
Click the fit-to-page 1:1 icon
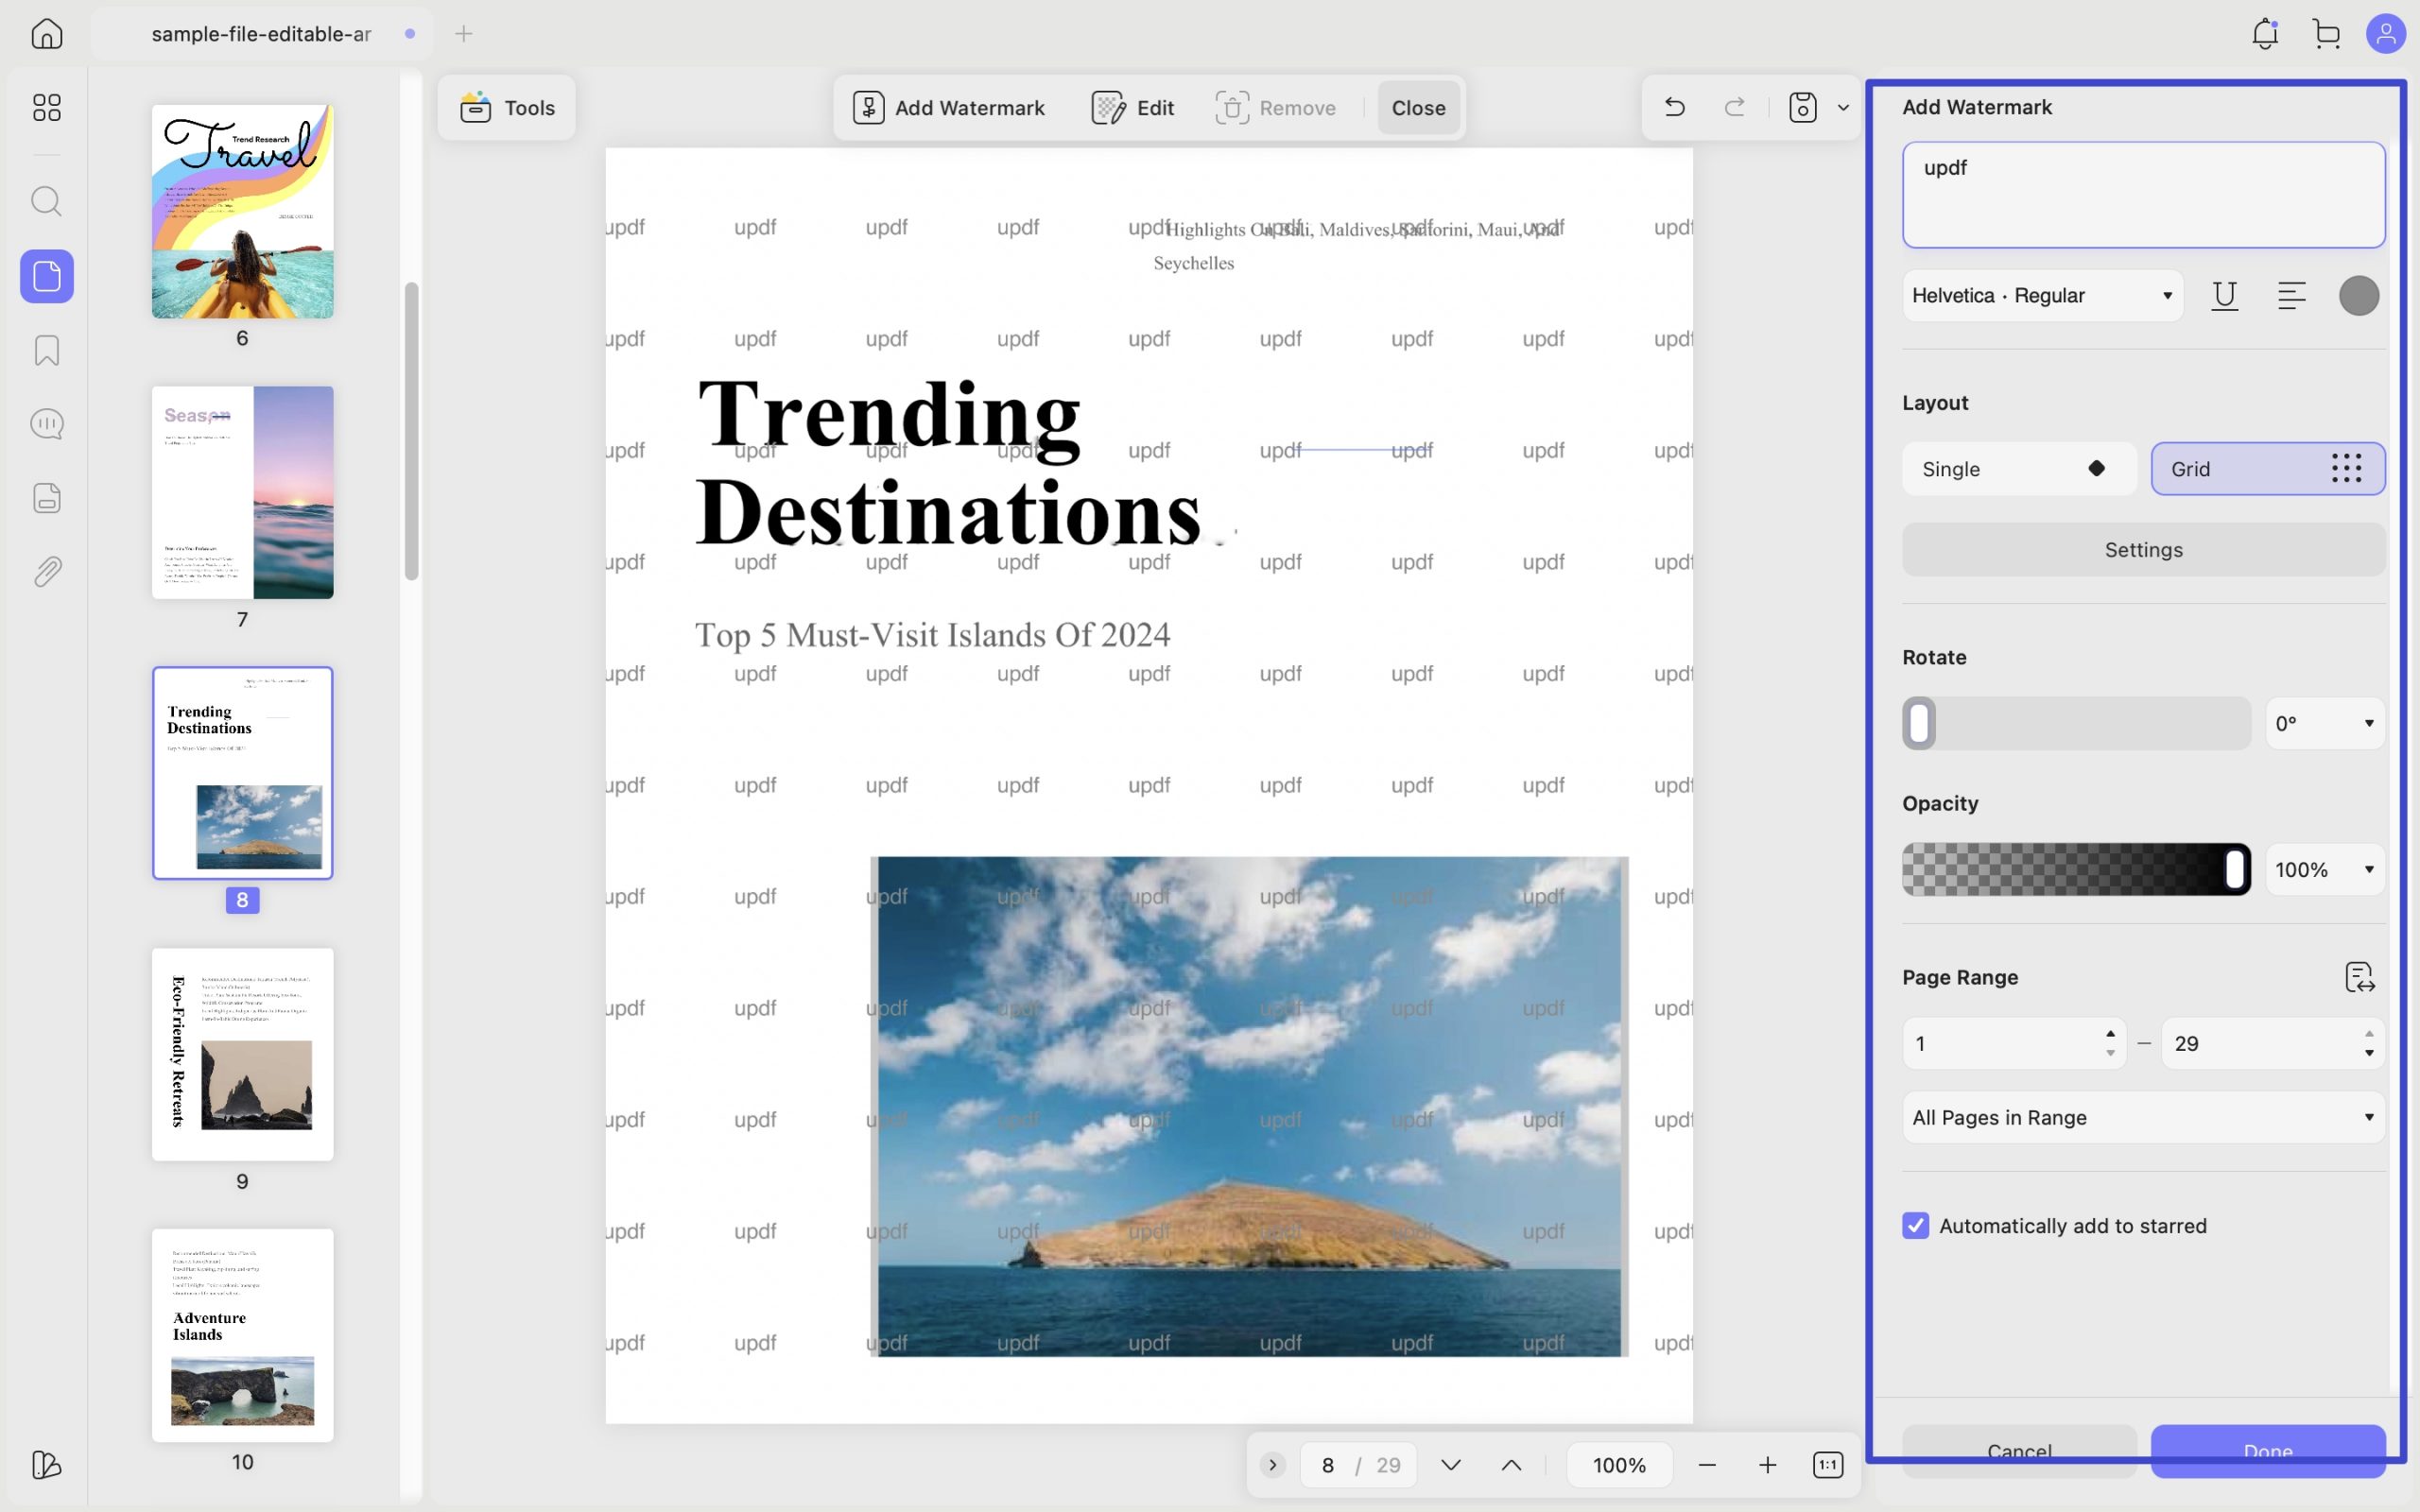pos(1828,1465)
